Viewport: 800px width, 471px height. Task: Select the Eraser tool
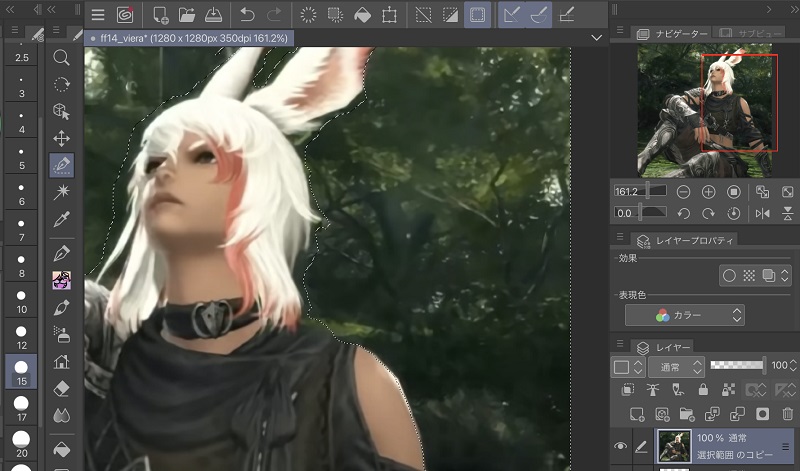click(x=61, y=388)
